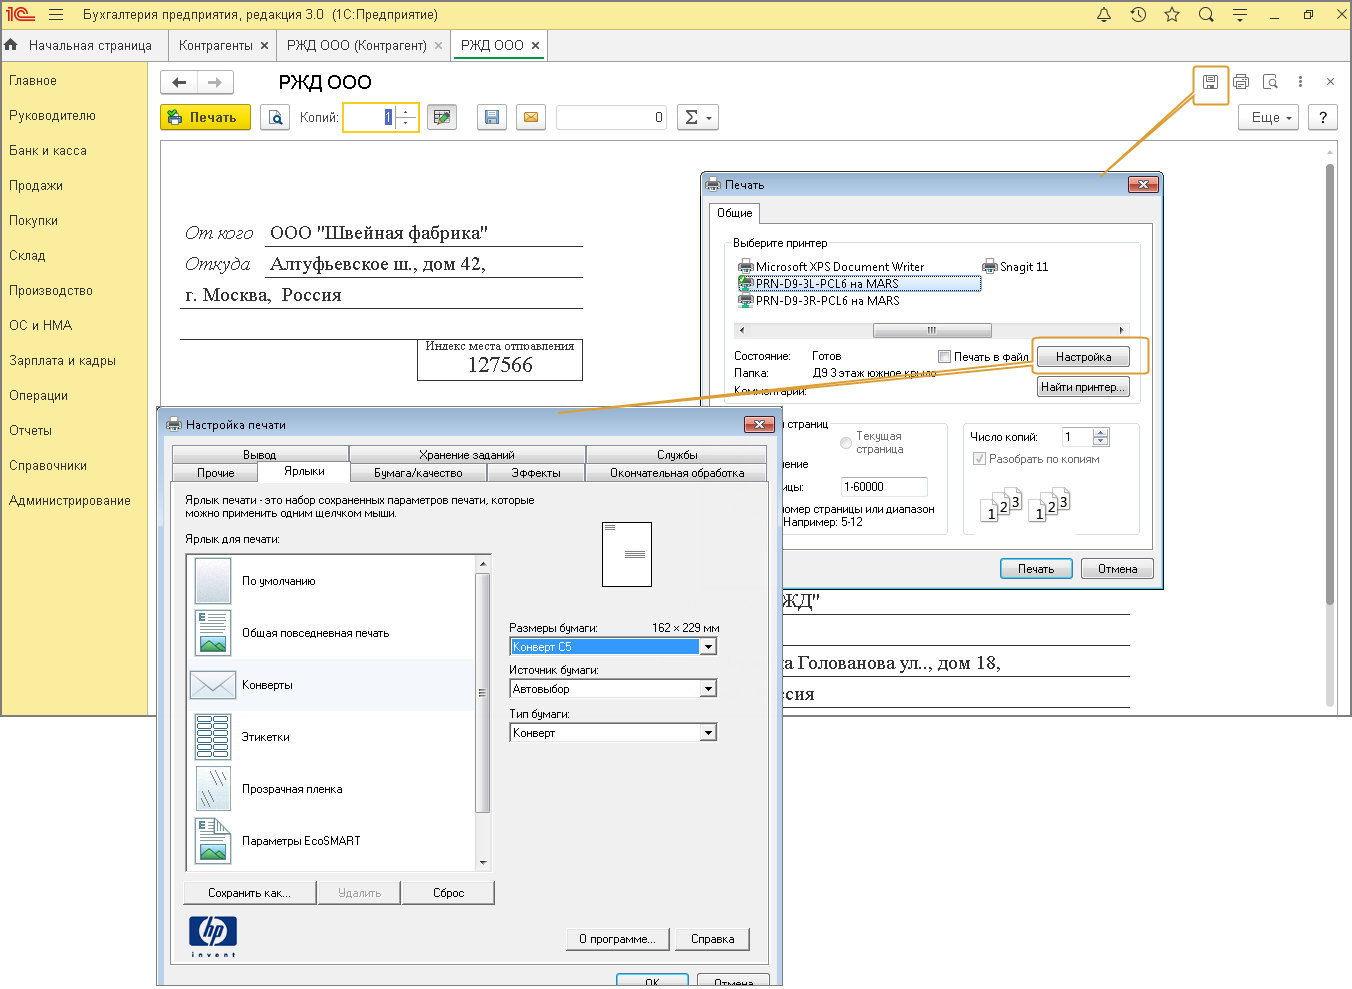Viewport: 1352px width, 989px height.
Task: Select the Конверты shortcut icon
Action: pyautogui.click(x=213, y=685)
